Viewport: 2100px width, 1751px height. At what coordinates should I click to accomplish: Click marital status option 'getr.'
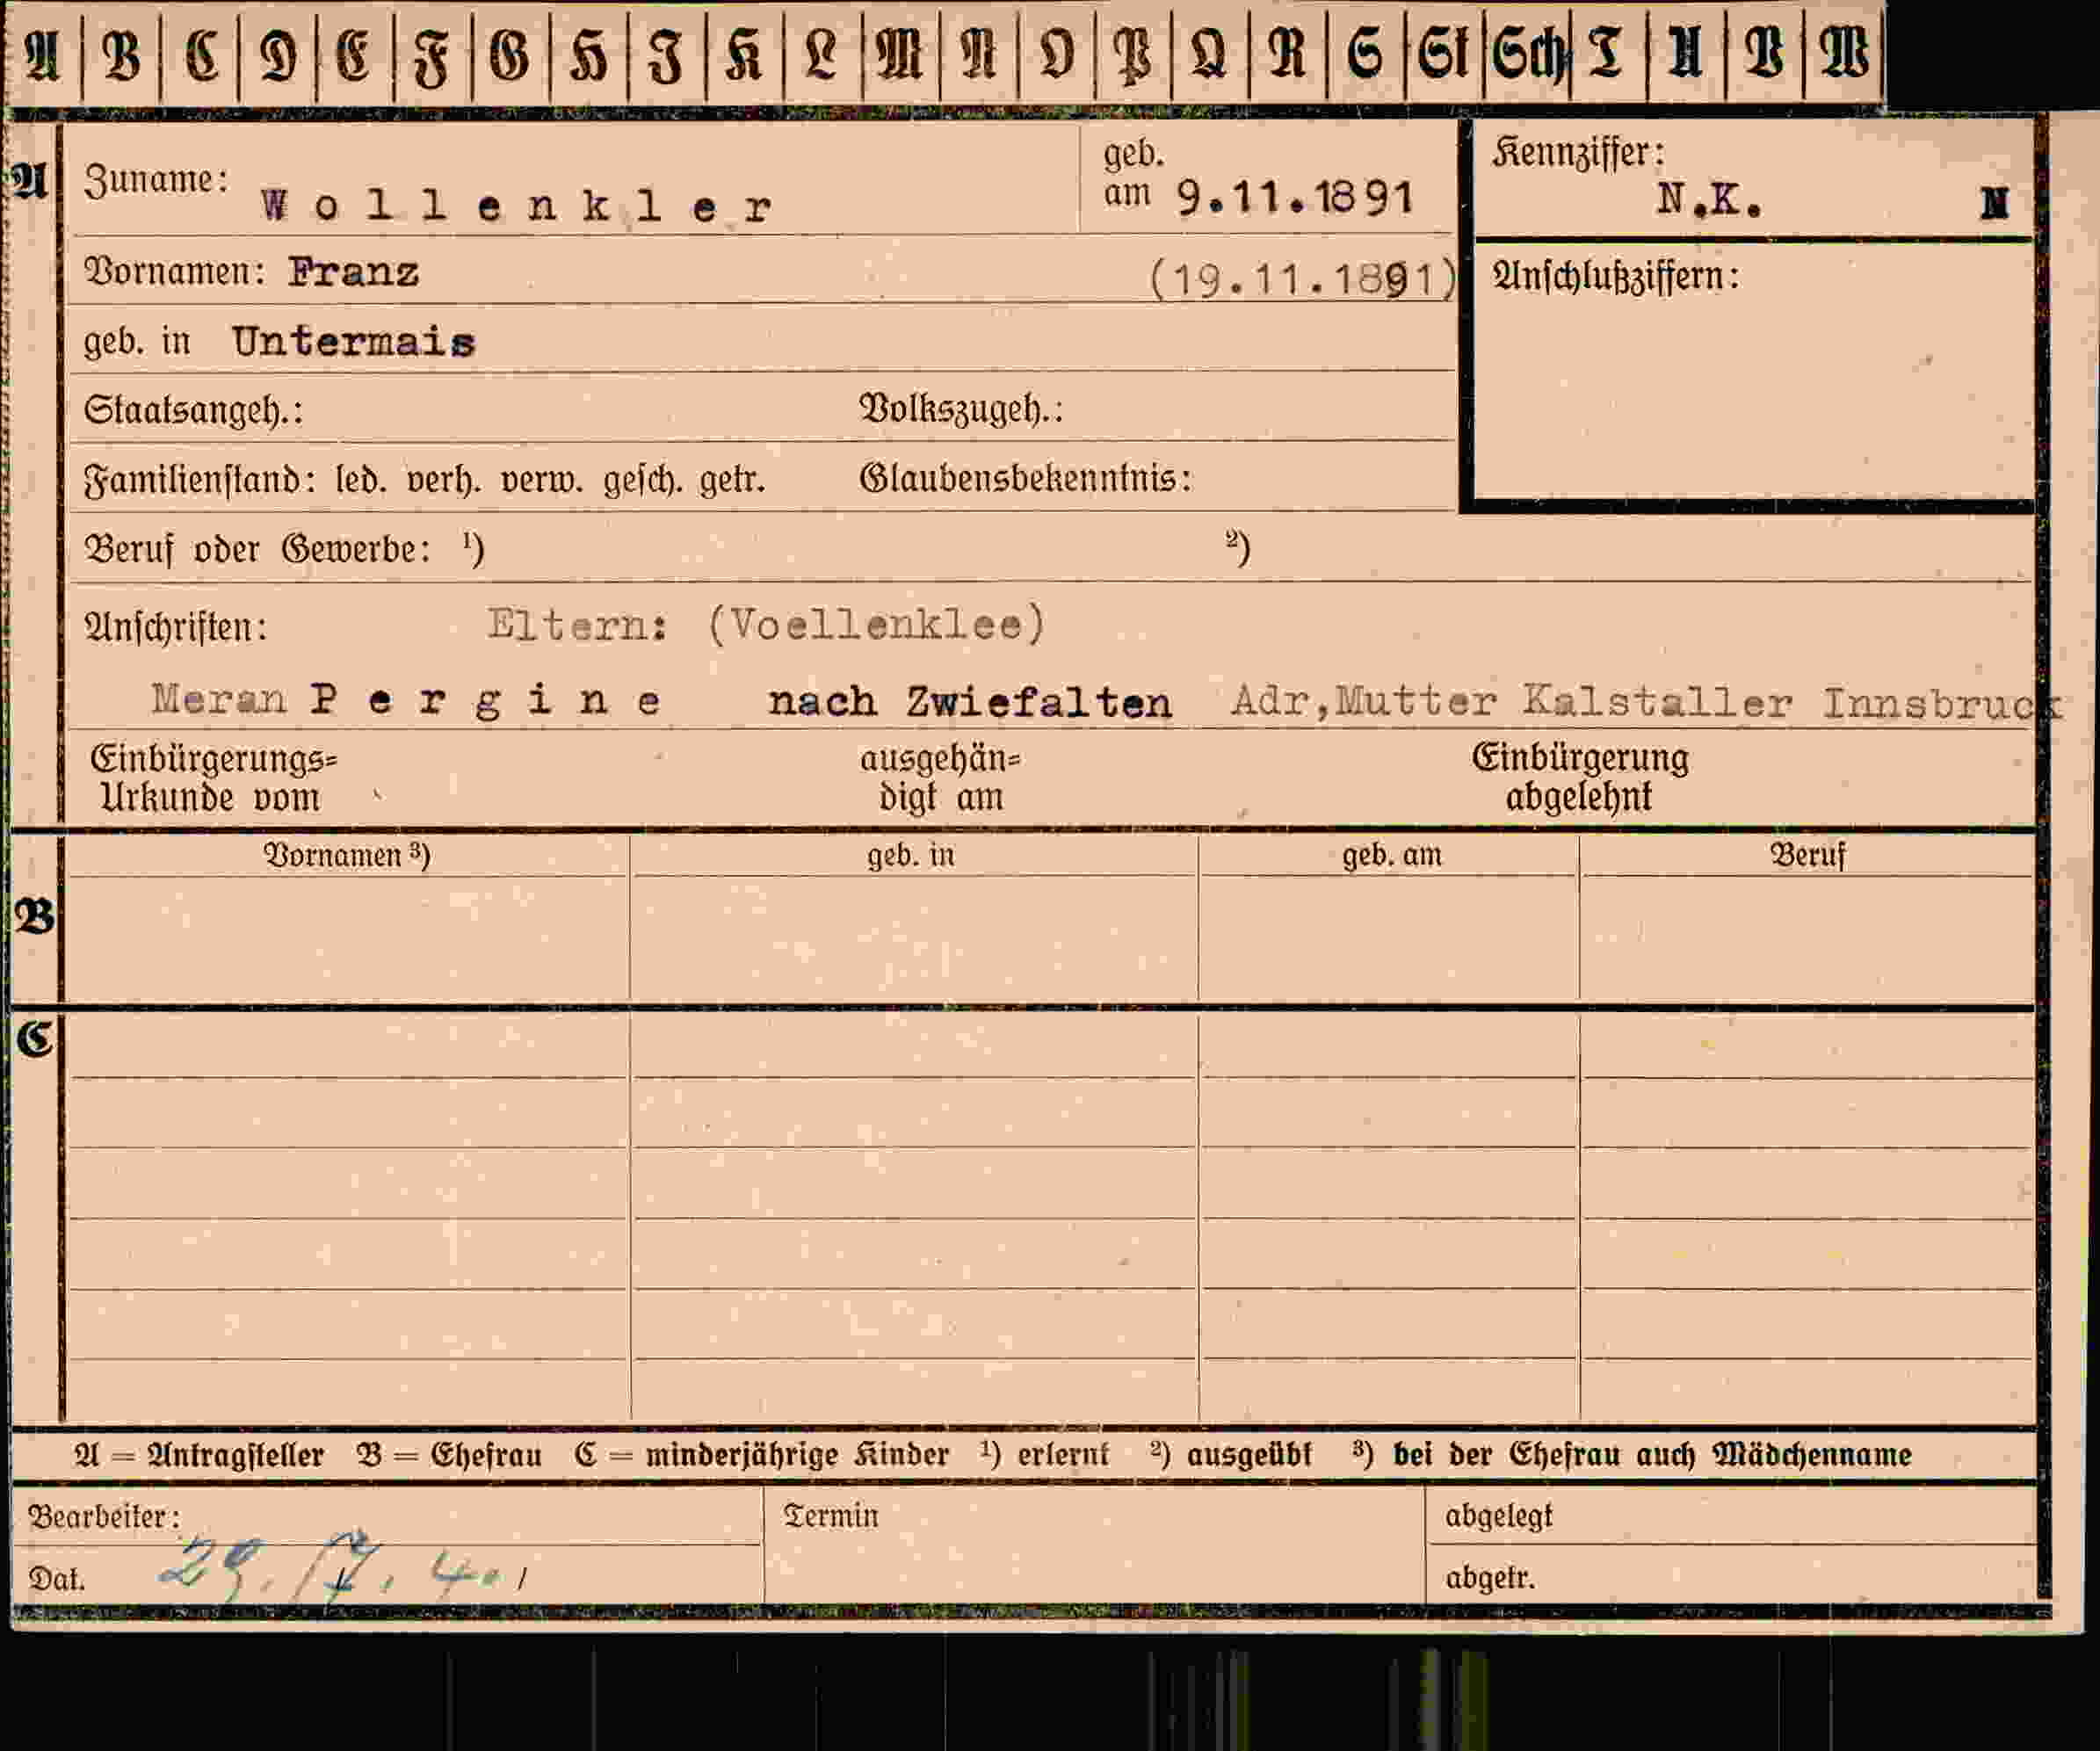(x=732, y=481)
